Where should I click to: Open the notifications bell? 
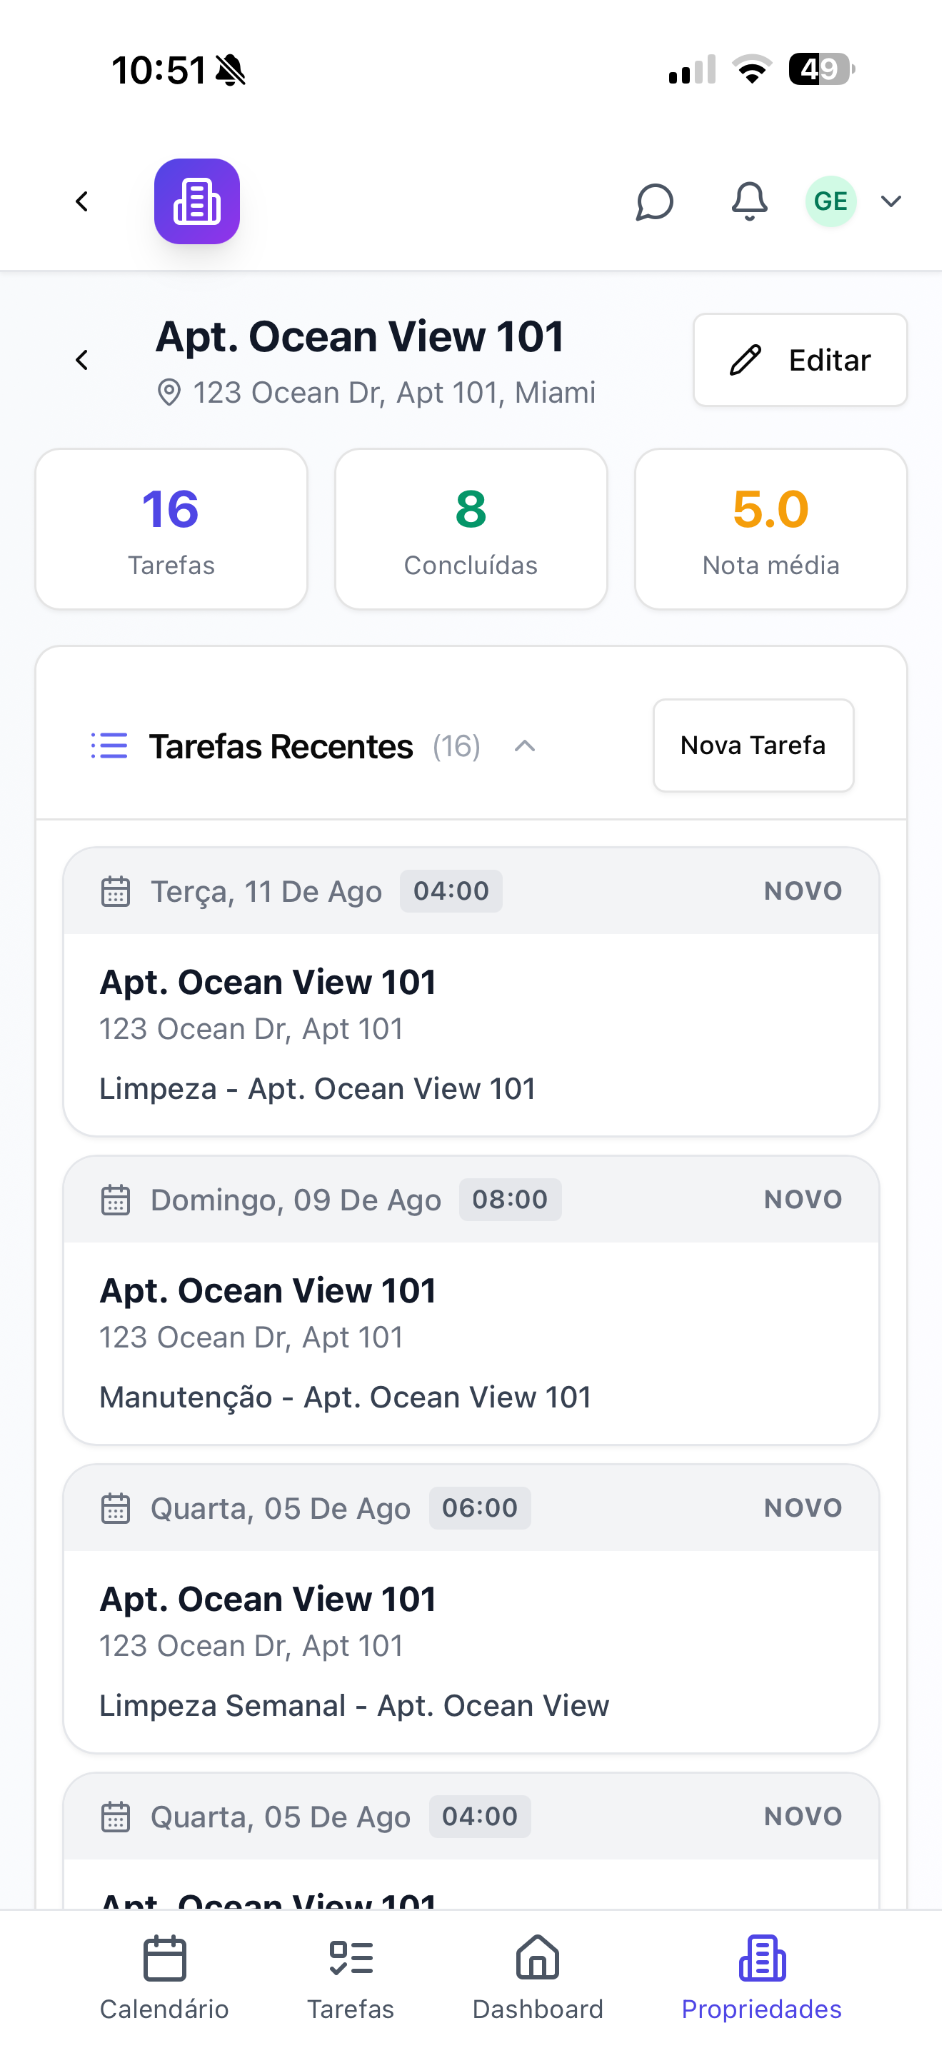coord(749,201)
